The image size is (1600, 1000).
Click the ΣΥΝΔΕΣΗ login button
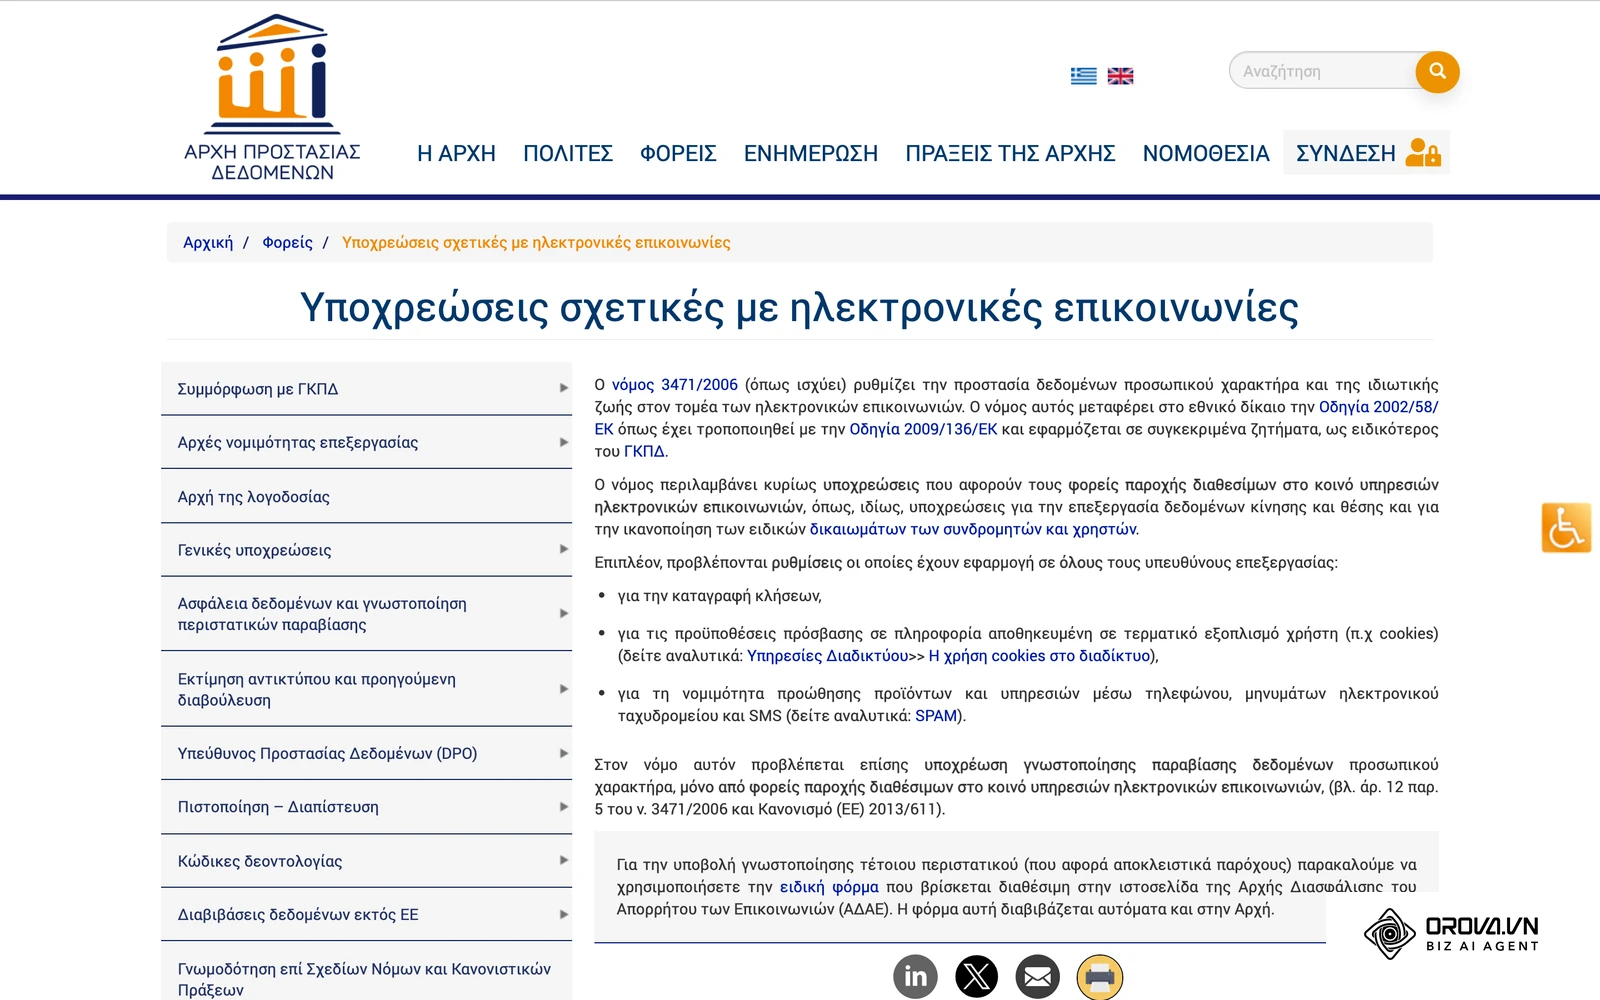click(1366, 152)
